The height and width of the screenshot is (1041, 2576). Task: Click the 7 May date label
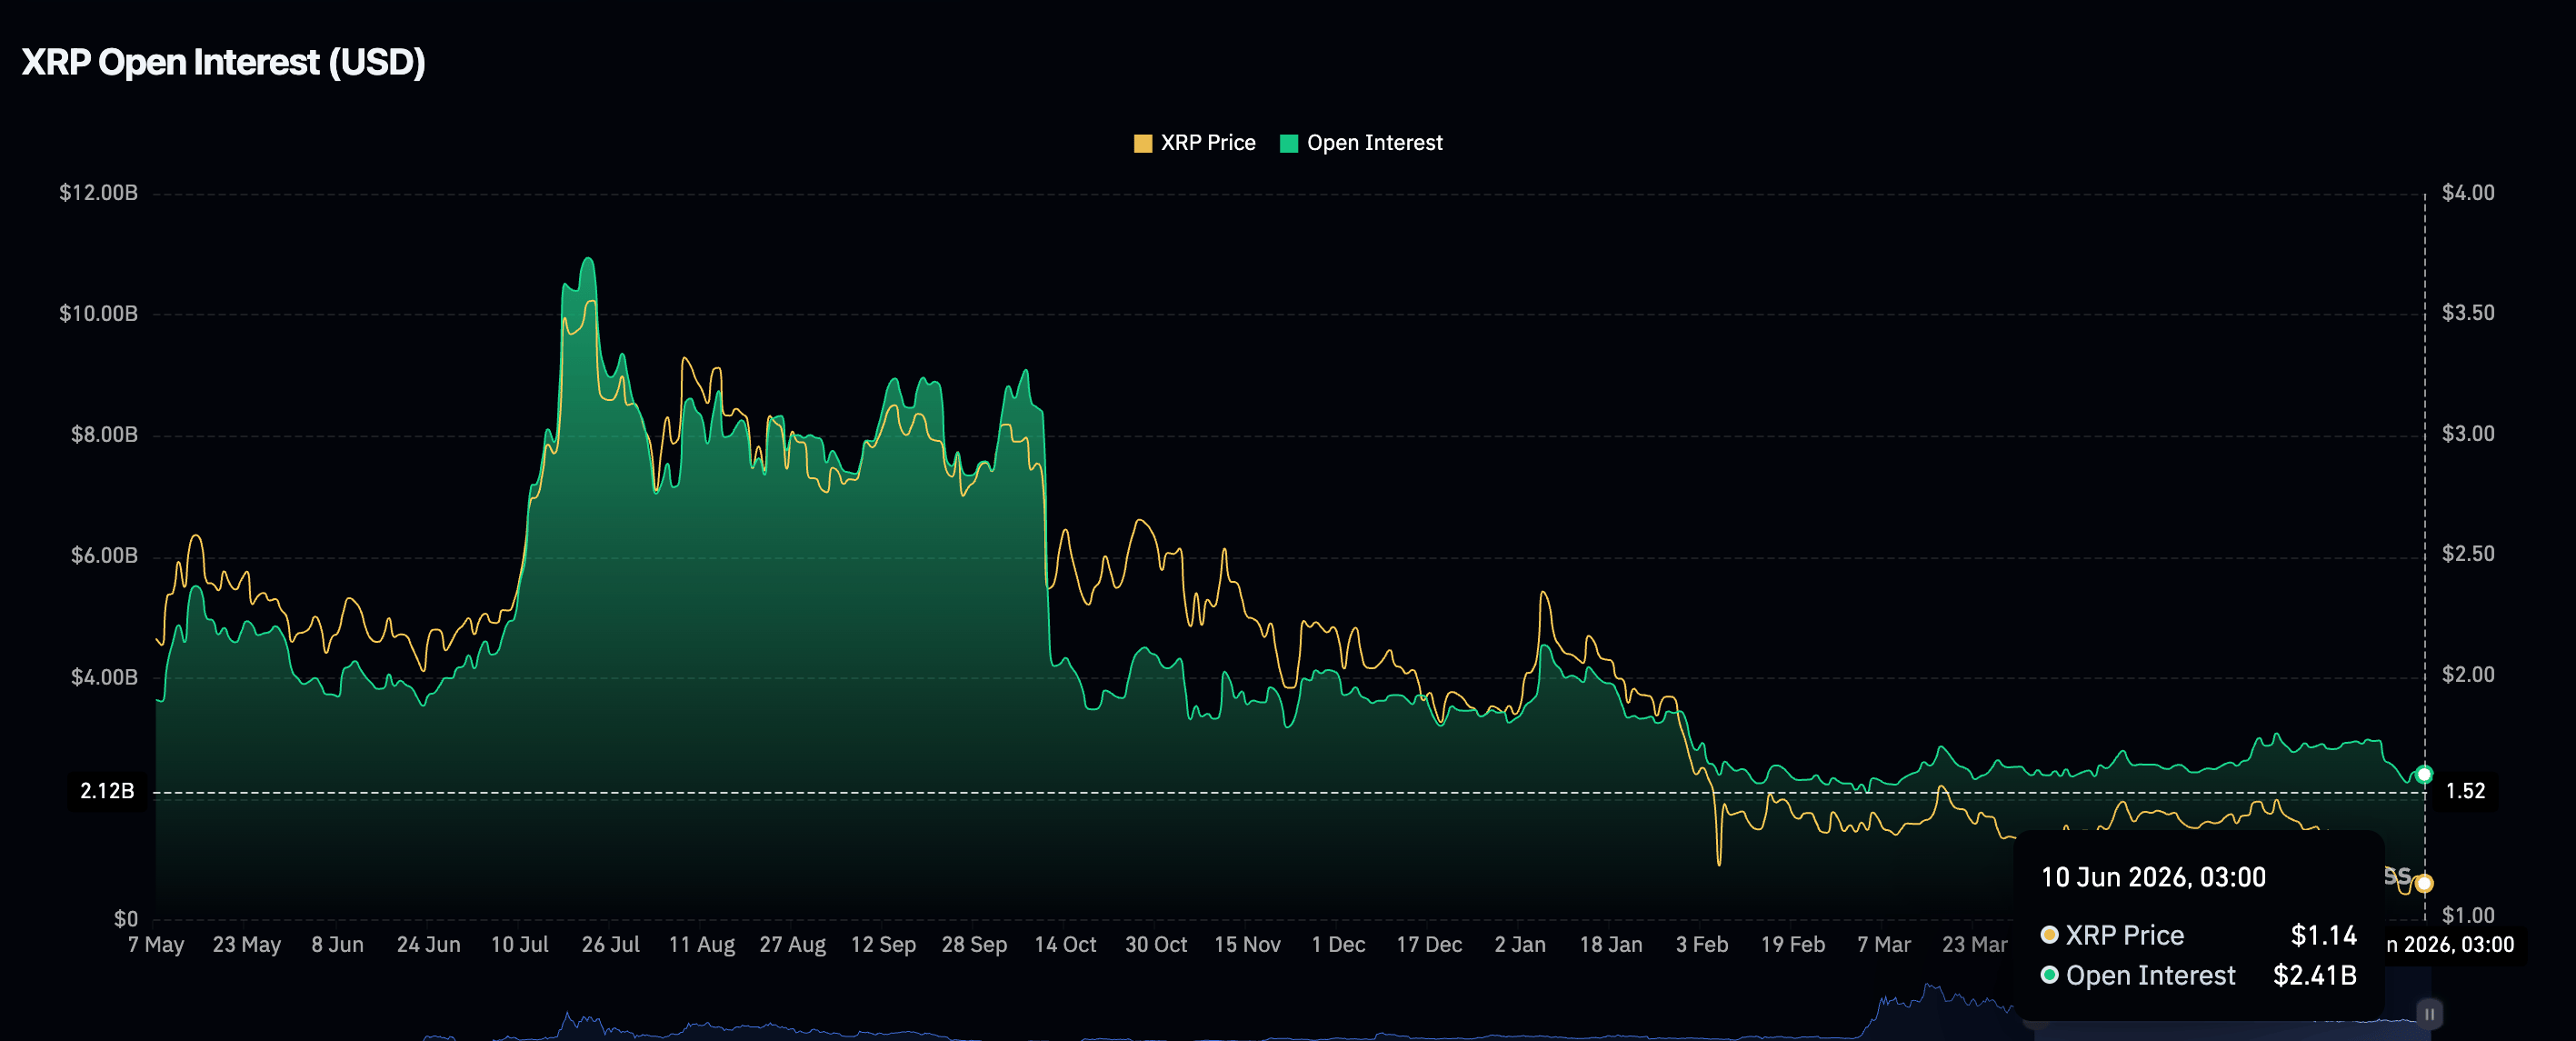click(x=156, y=944)
